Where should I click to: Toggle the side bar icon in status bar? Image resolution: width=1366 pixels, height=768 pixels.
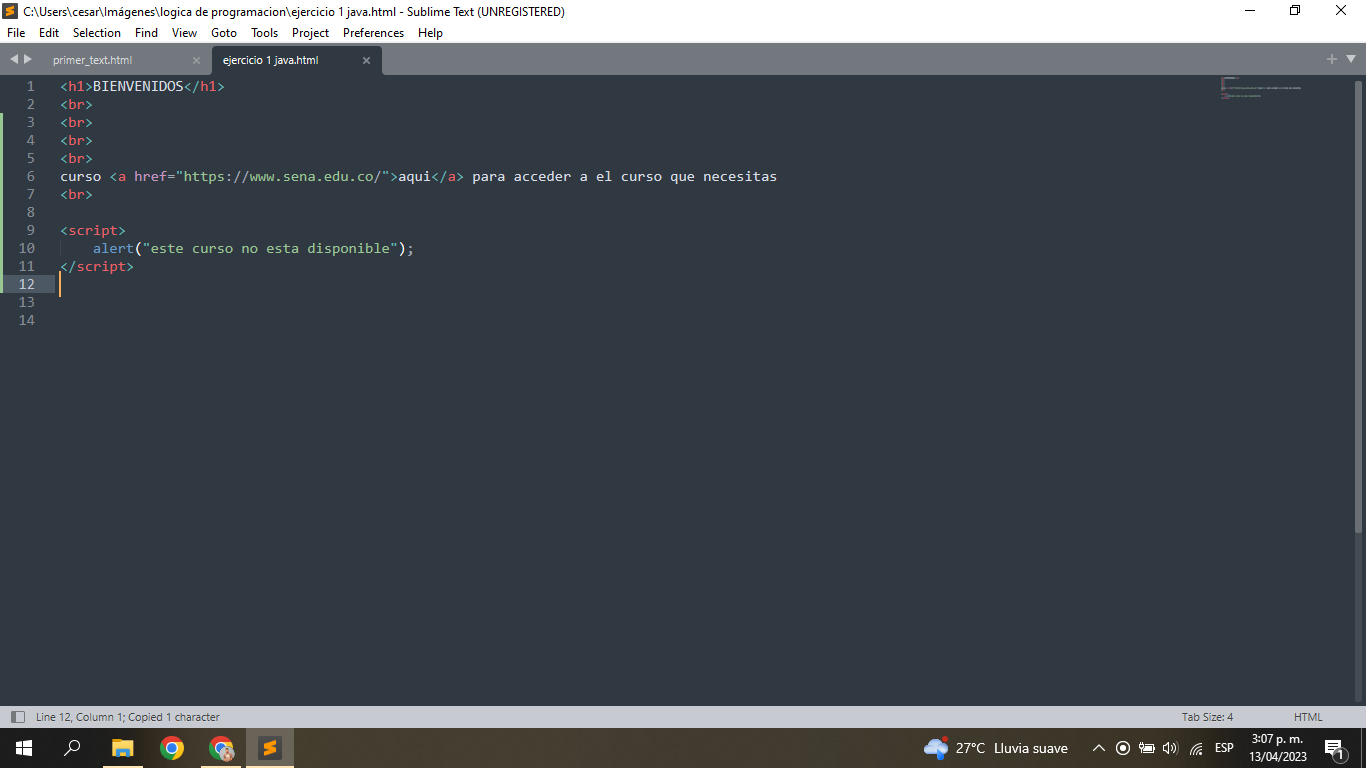[17, 717]
